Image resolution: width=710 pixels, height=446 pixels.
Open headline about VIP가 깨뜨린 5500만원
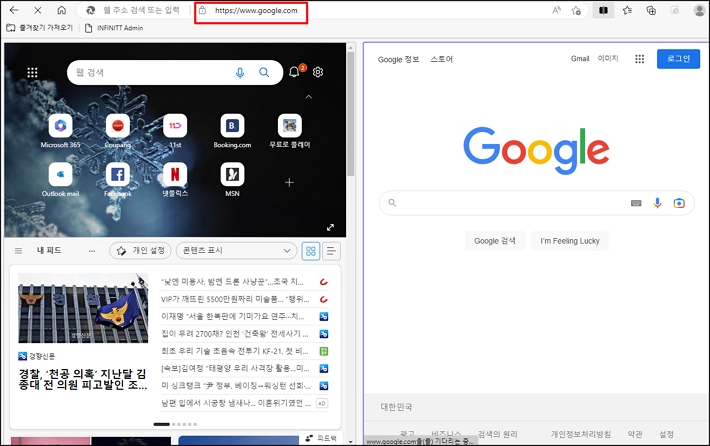click(x=235, y=299)
